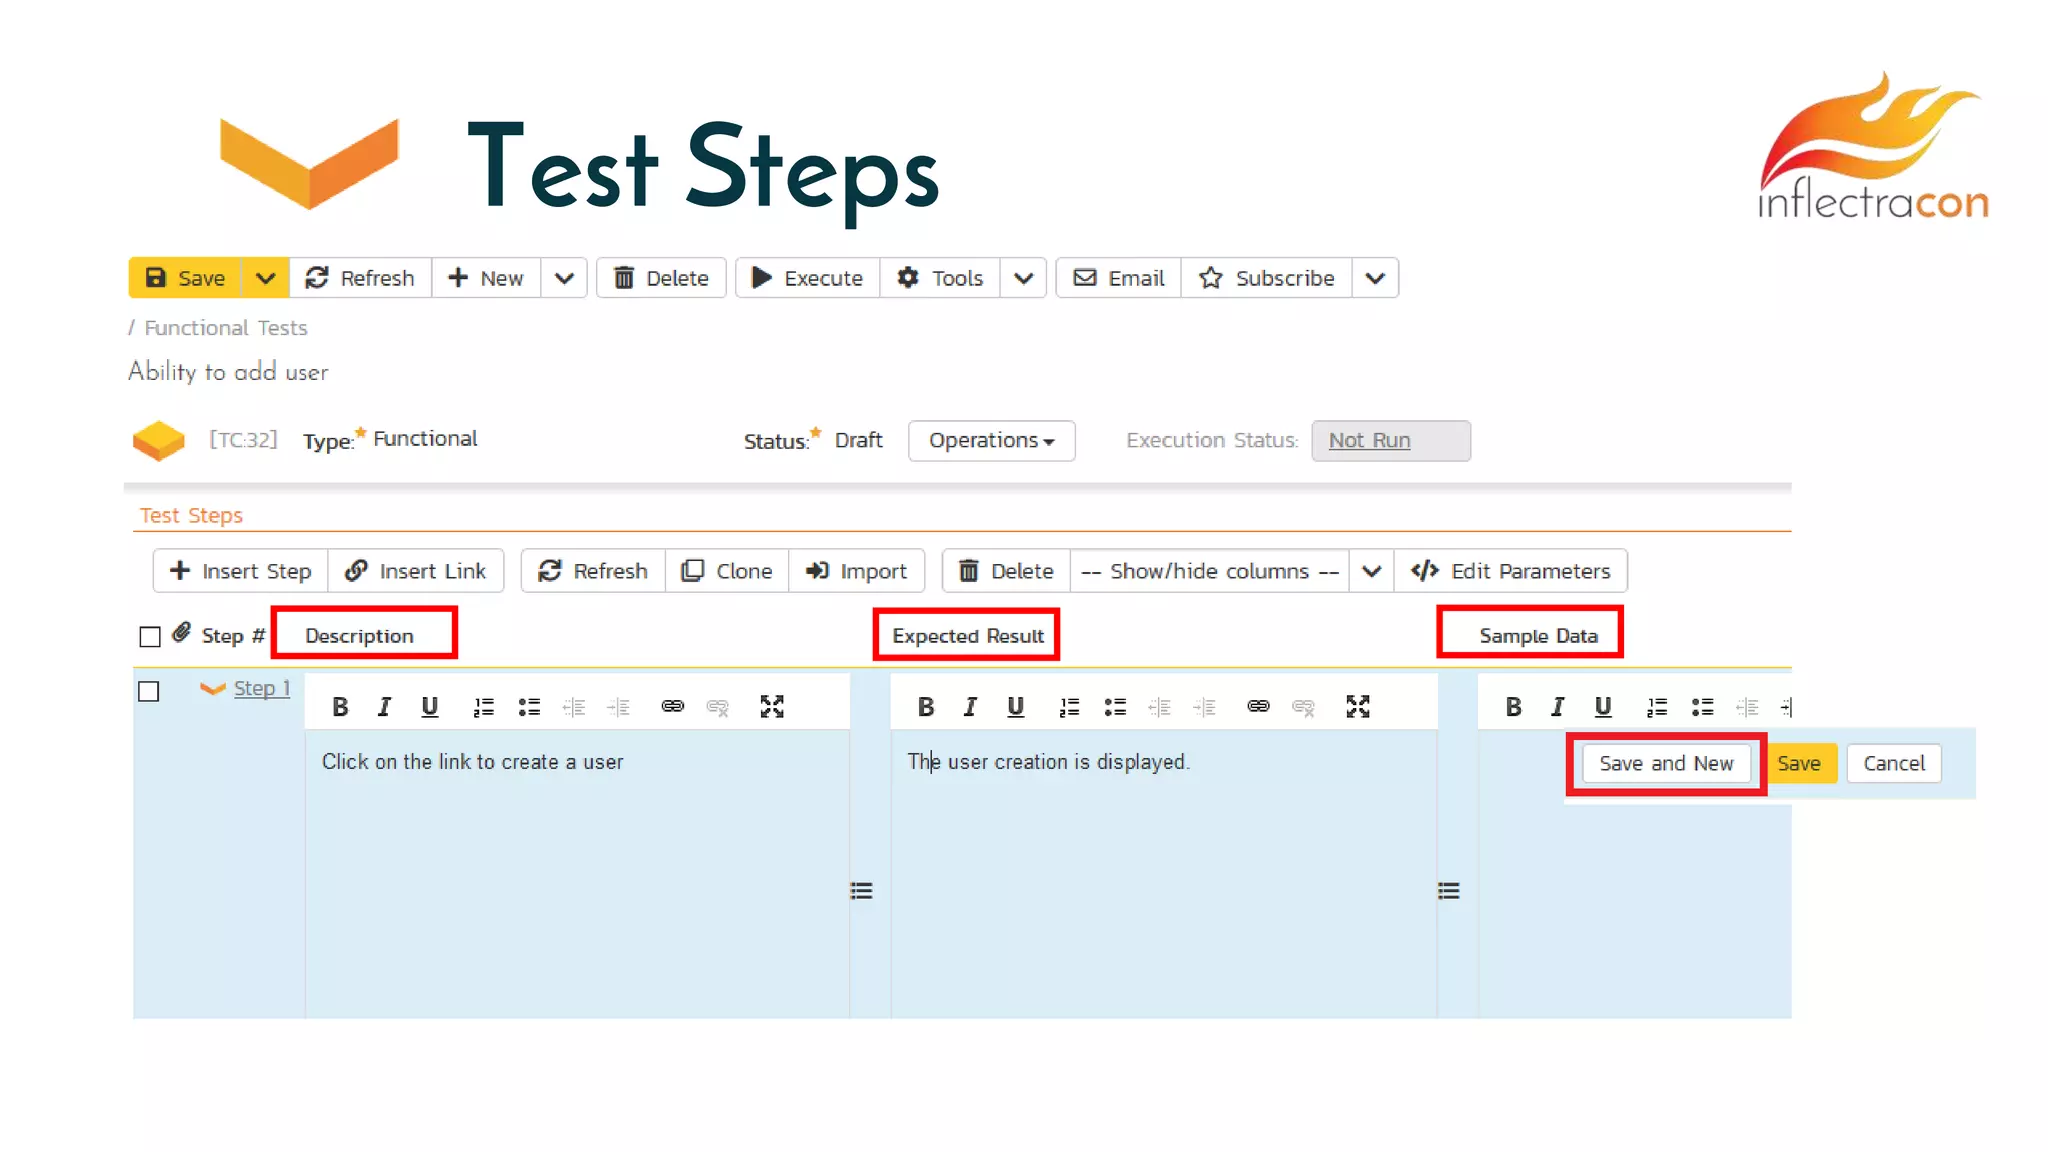Insert numbered list in Sample Data editor
The height and width of the screenshot is (1152, 2048).
point(1658,707)
